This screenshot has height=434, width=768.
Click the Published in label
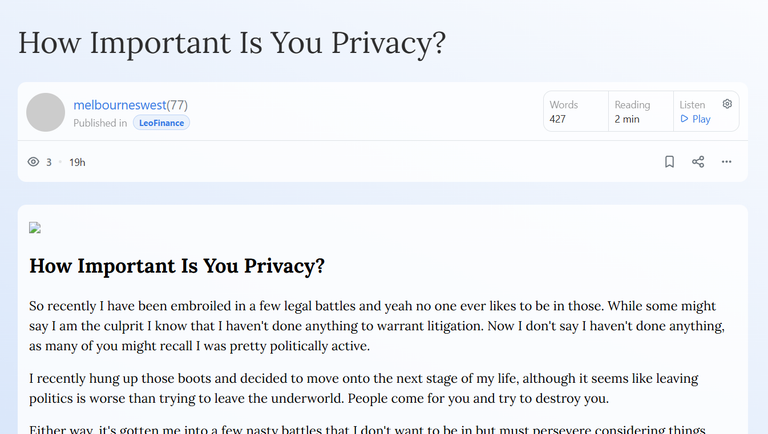[100, 123]
